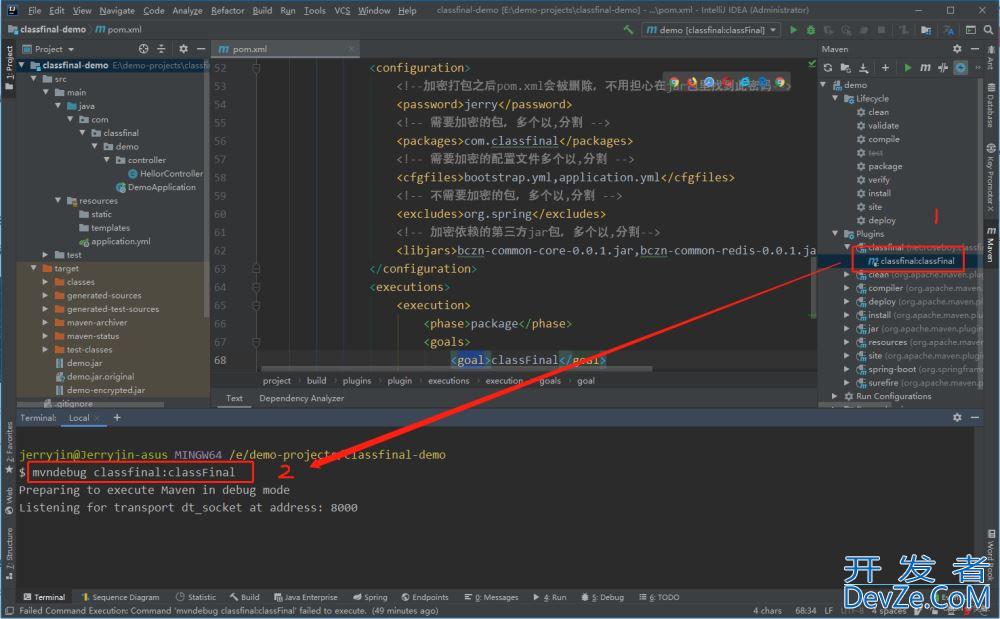1000x619 pixels.
Task: Switch to Dependency Analyzer tab
Action: 302,398
